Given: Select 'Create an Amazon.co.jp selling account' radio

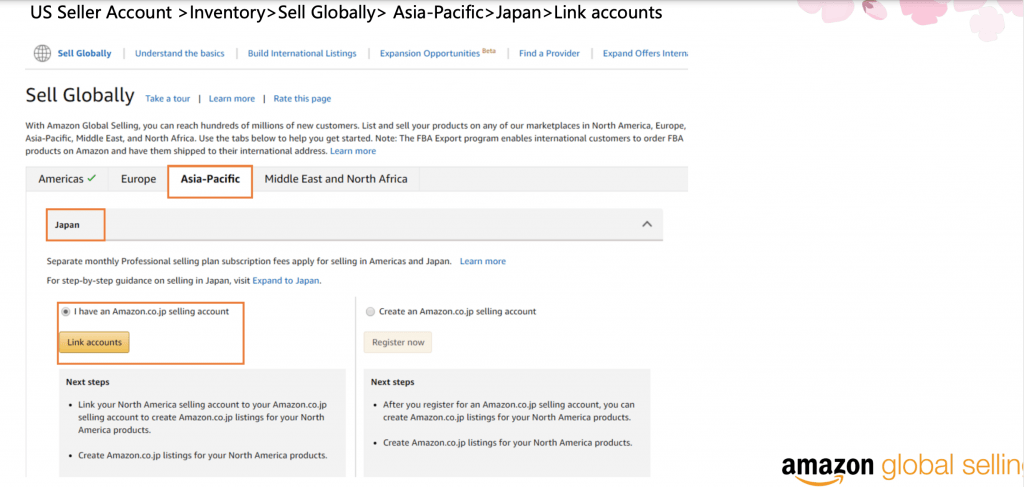Looking at the screenshot, I should coord(370,312).
